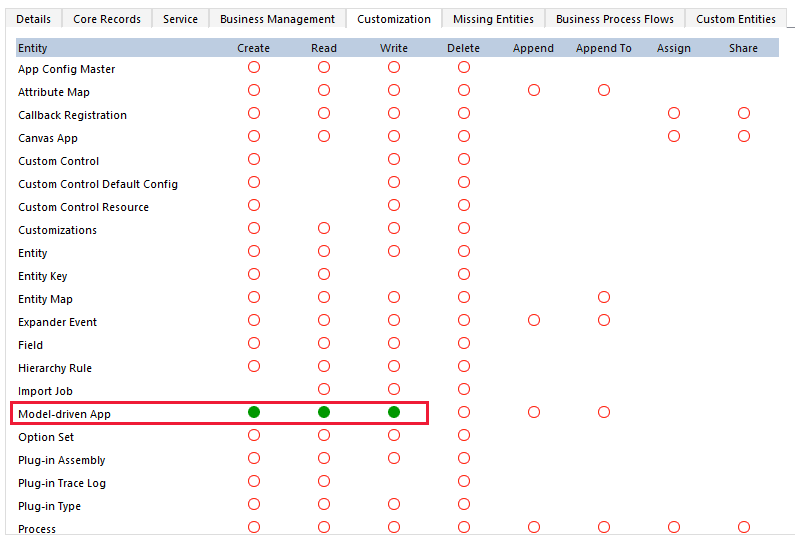Toggle Create privilege for Option Set
Screen dimensions: 795x542
pyautogui.click(x=254, y=435)
